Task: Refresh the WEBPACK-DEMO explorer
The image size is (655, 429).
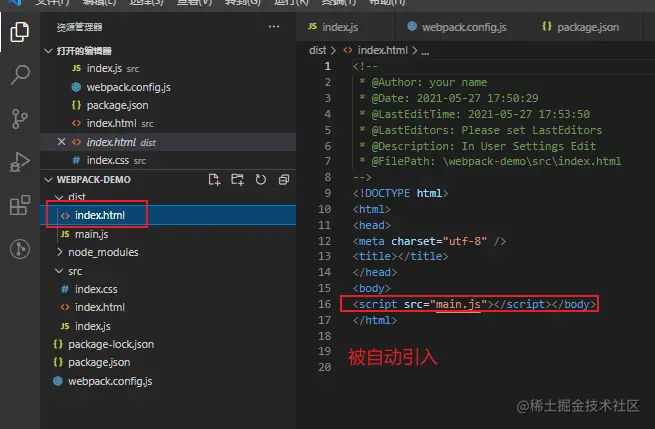Action: click(261, 180)
